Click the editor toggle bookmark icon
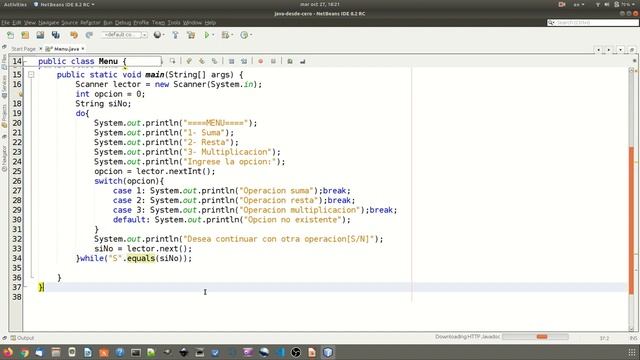The image size is (640, 360). (x=215, y=61)
